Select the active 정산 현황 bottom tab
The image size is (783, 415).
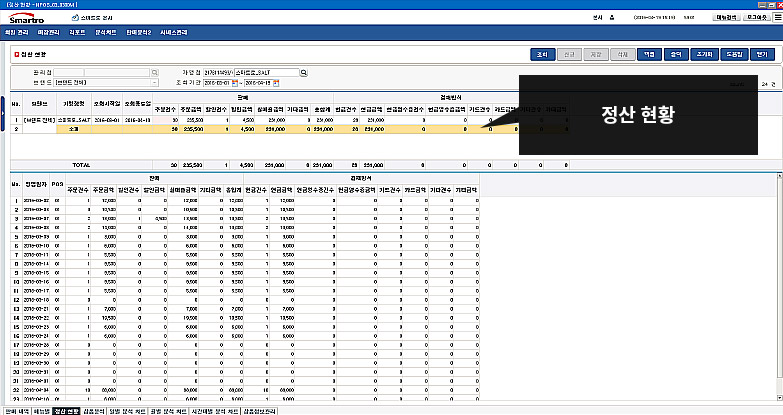66,411
